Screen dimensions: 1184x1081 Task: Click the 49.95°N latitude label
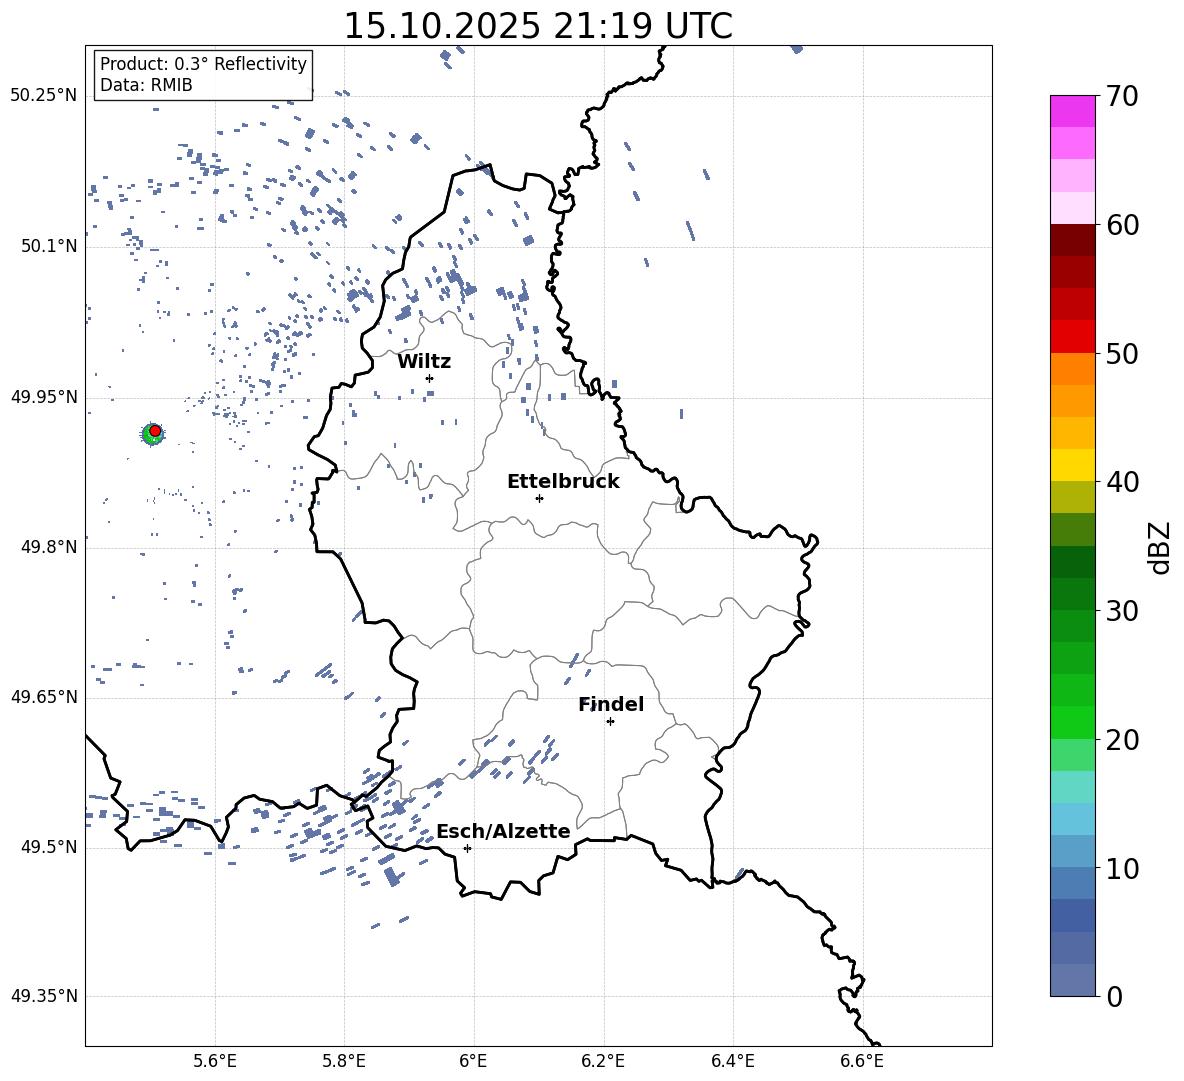click(44, 397)
